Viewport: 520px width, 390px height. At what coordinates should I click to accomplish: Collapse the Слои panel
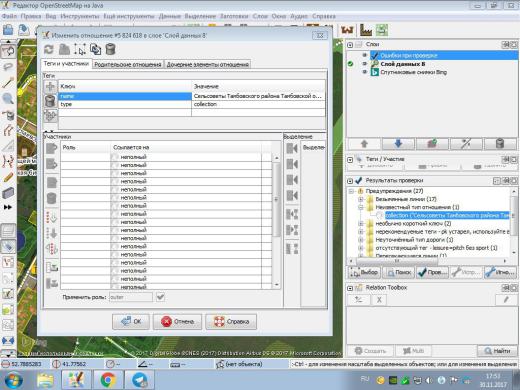[x=350, y=45]
